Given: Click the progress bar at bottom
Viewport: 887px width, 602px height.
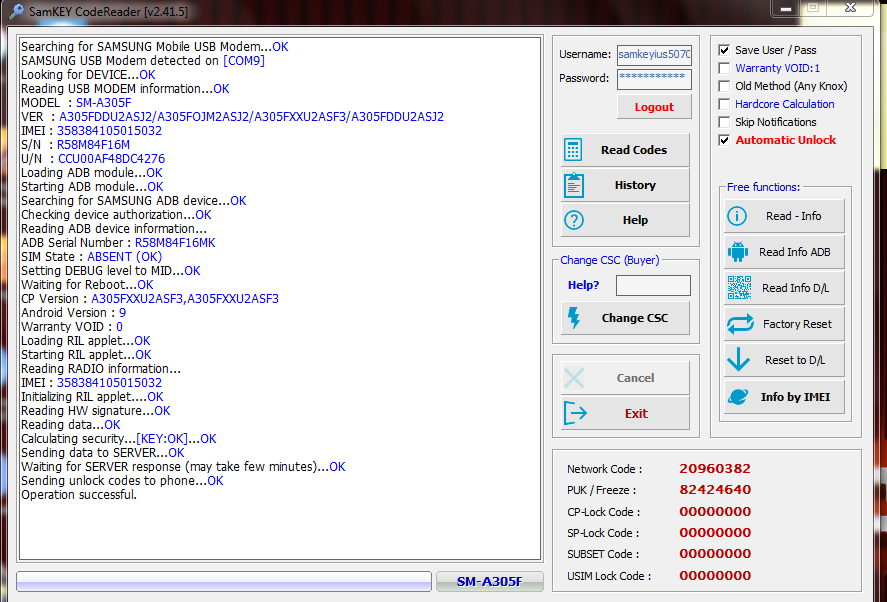Looking at the screenshot, I should pyautogui.click(x=224, y=582).
